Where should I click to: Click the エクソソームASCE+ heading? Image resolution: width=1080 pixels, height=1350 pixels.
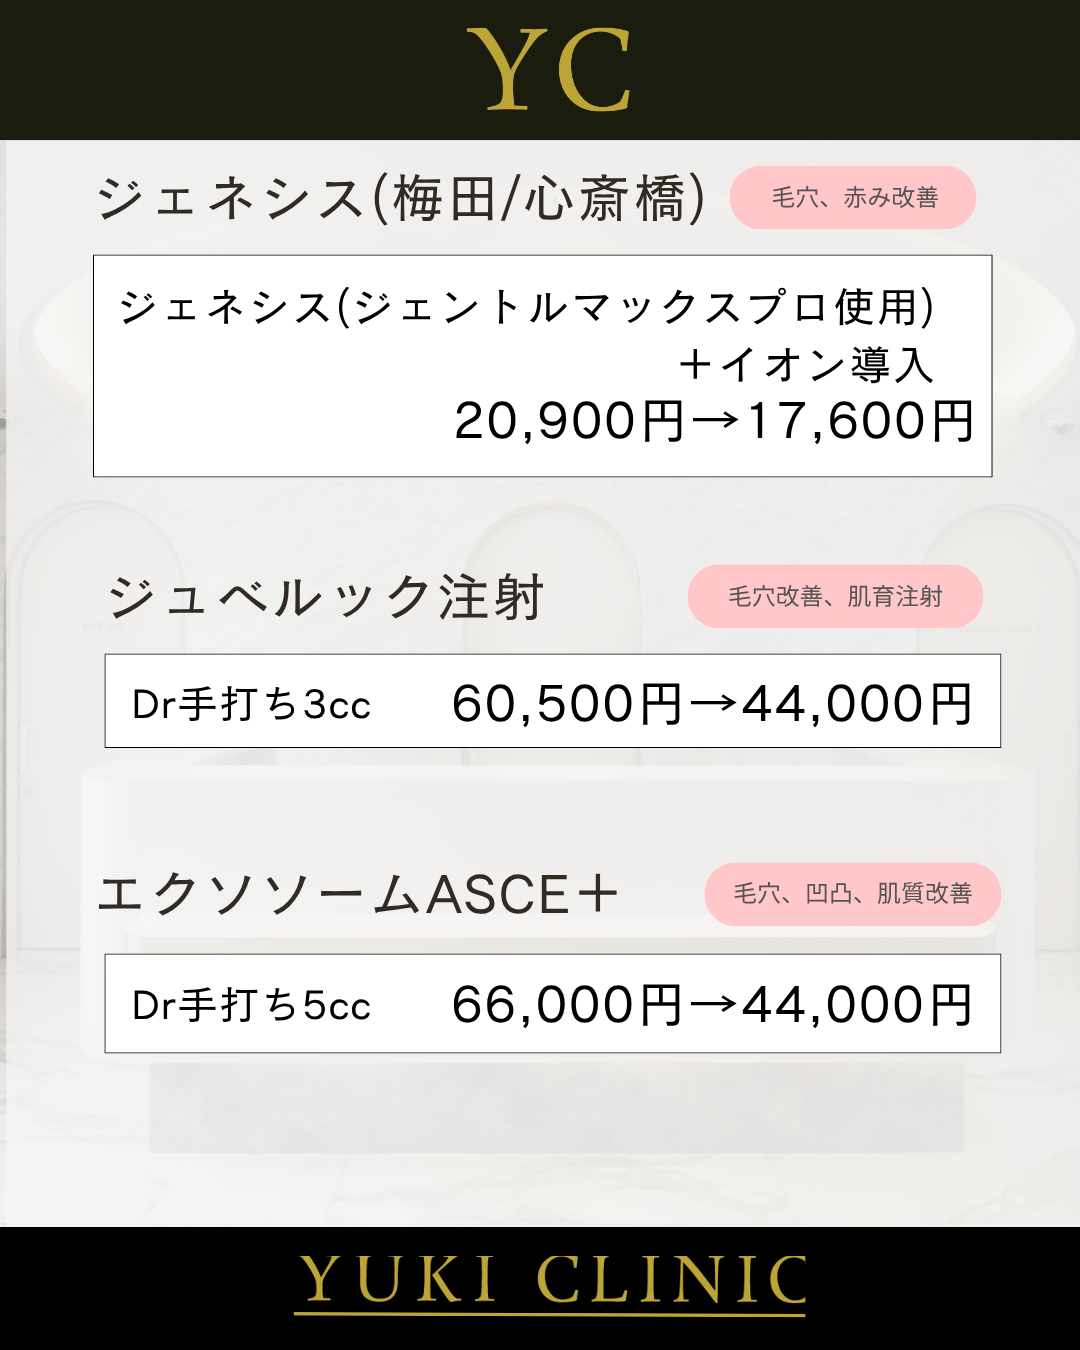click(358, 894)
